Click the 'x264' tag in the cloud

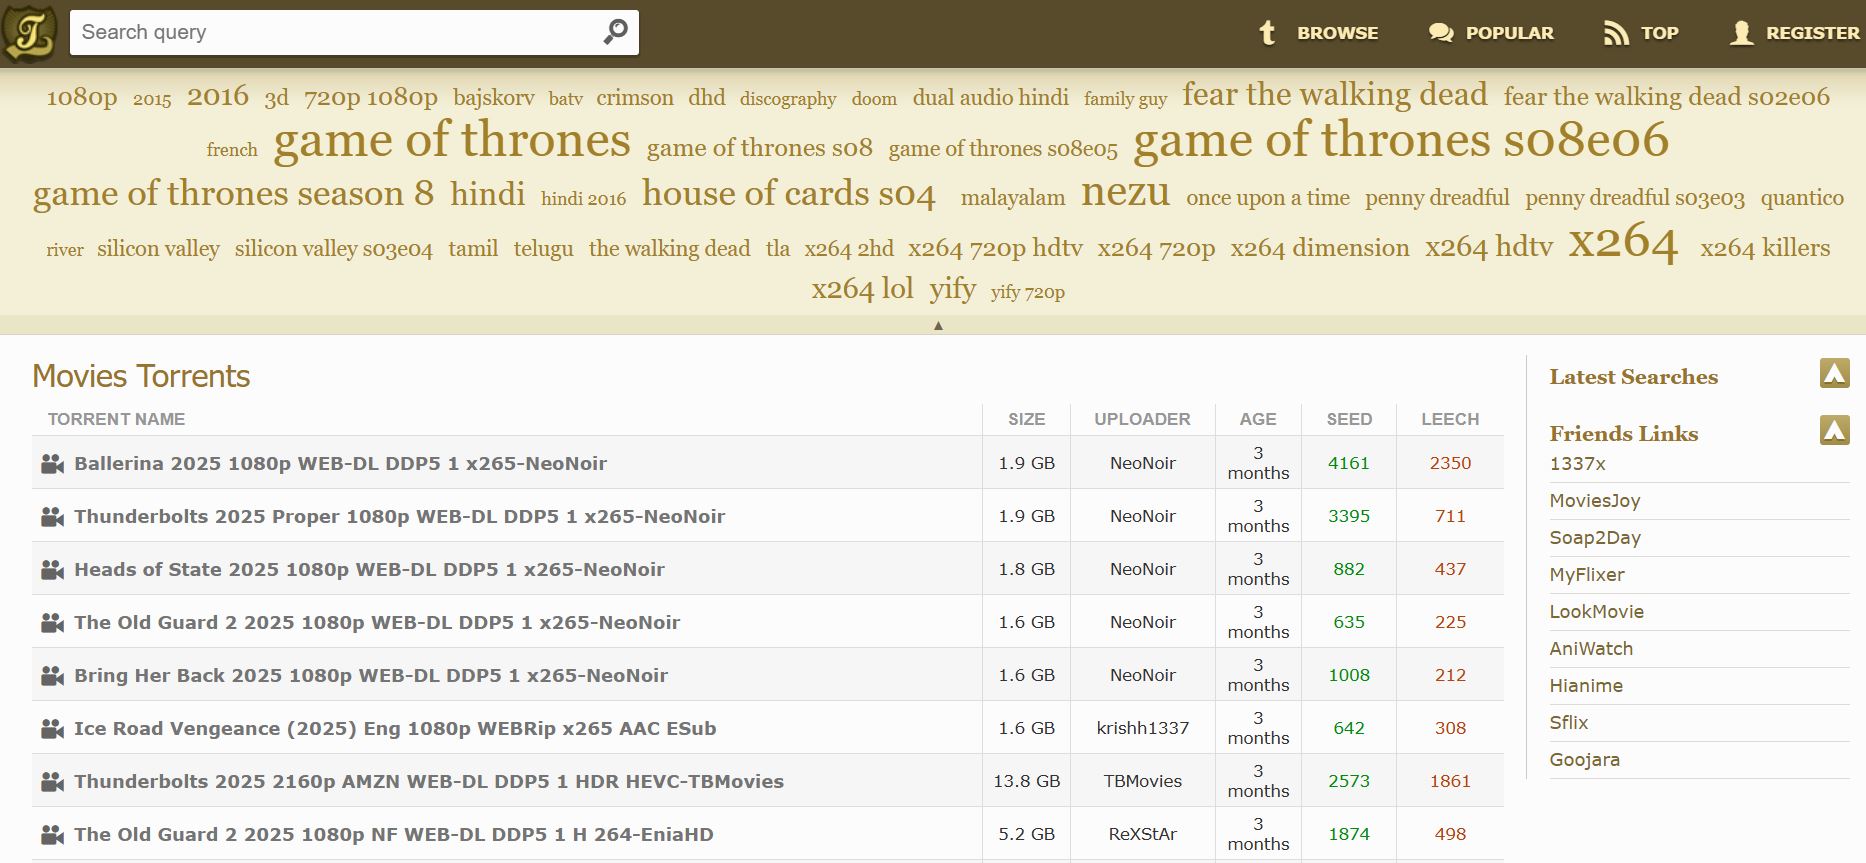[1622, 243]
